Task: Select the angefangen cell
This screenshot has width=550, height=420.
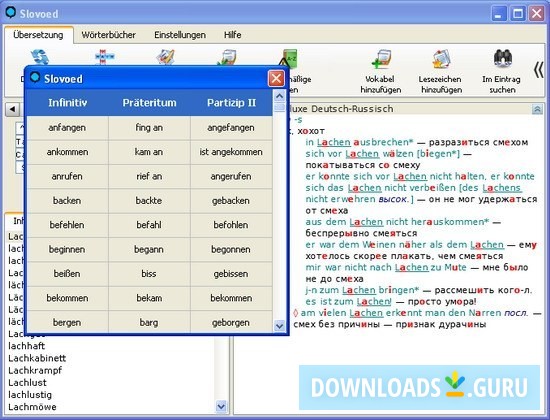Action: [231, 128]
